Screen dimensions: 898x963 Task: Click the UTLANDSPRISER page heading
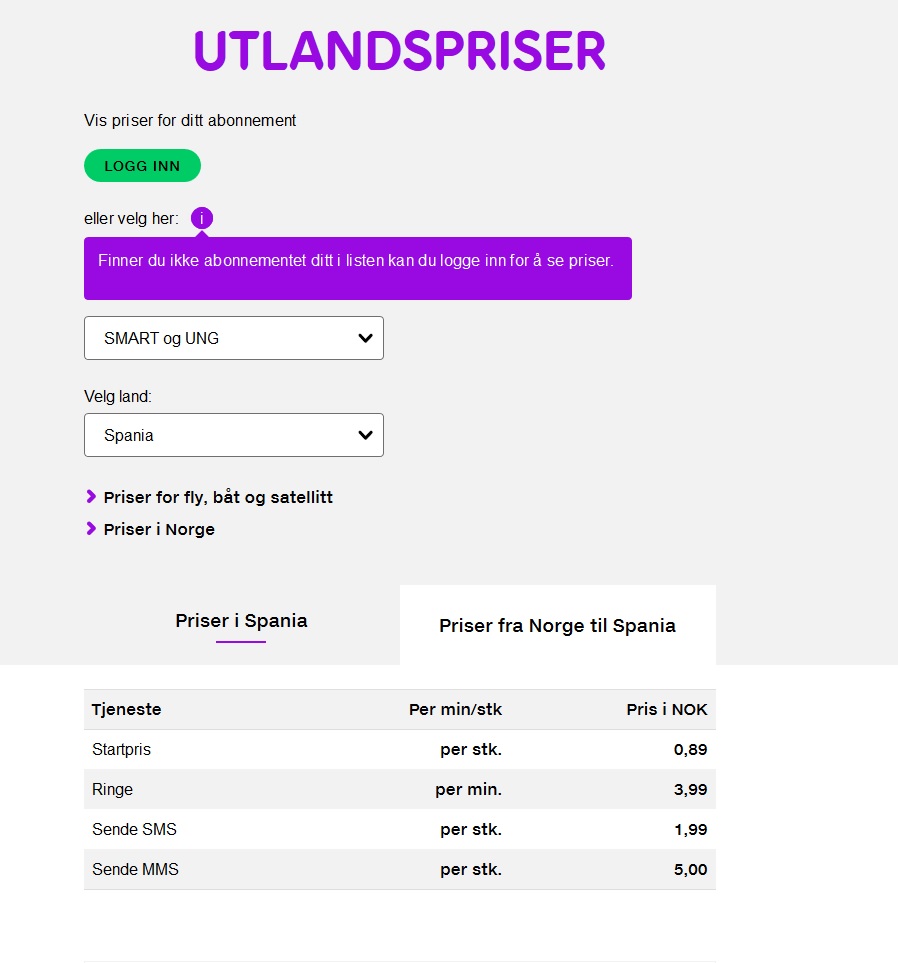pos(400,50)
